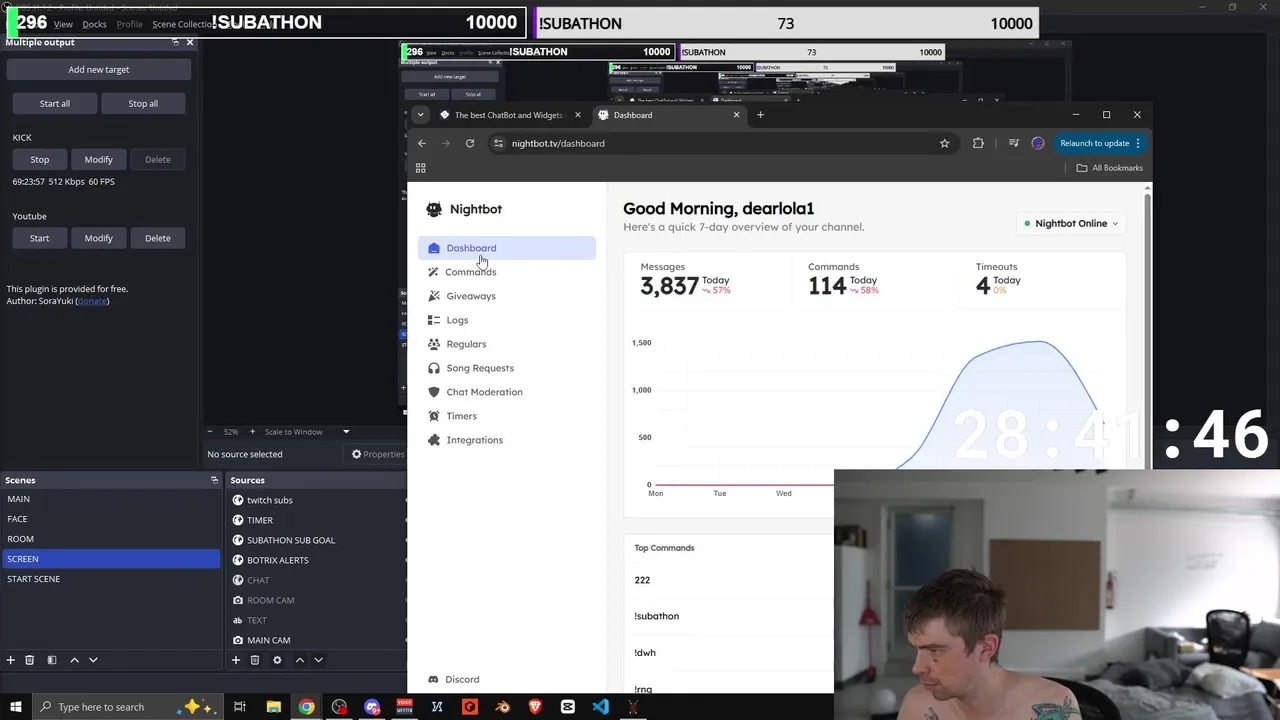Select Dashboard in Nightbot sidebar
Screen dimensions: 1280x720
507,248
